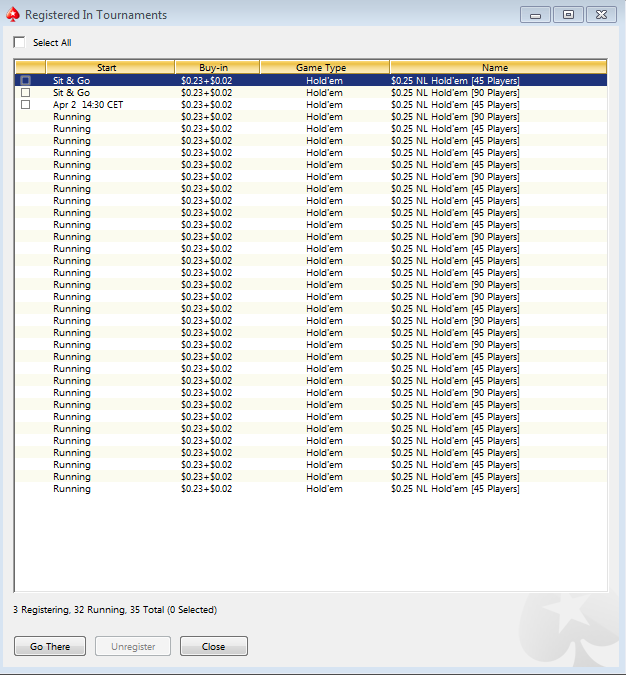Check the highlighted 45 Players Sit & Go row box
626x675 pixels.
(26, 81)
